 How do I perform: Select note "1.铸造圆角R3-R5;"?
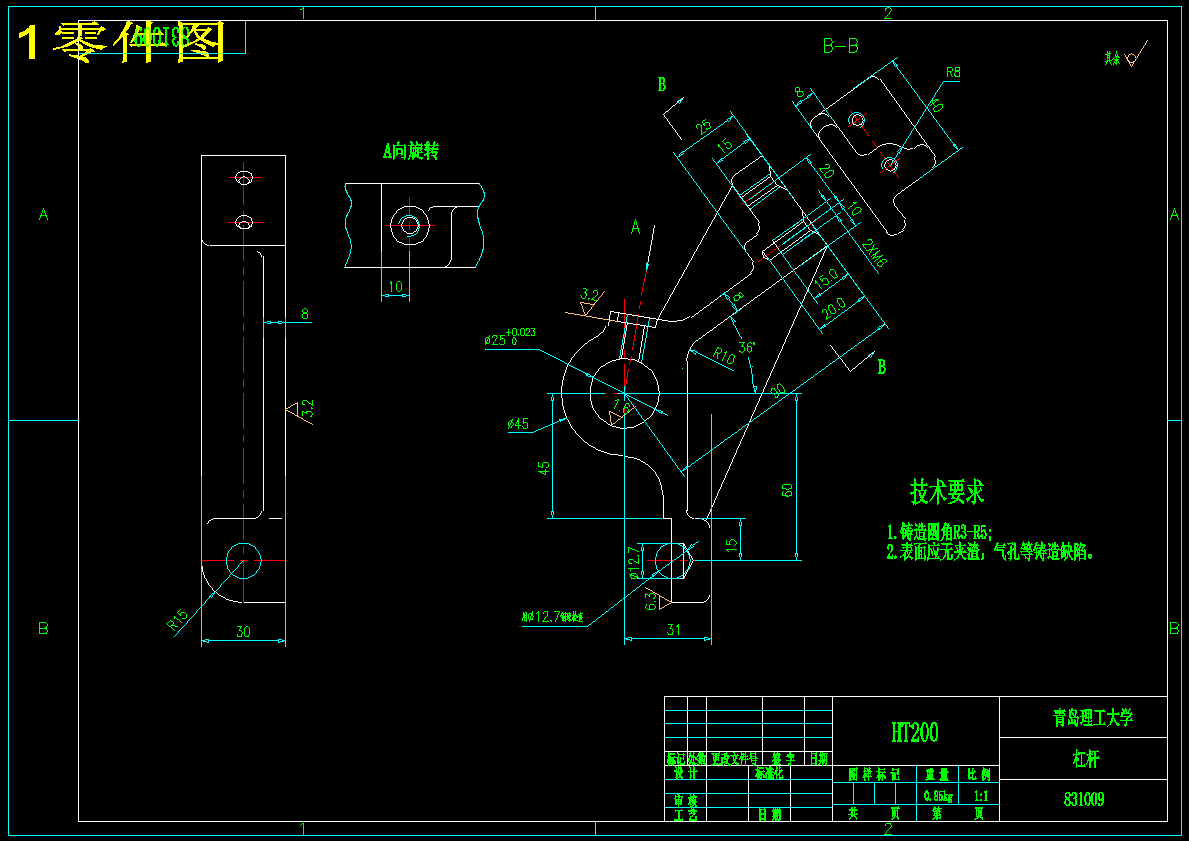pyautogui.click(x=939, y=532)
